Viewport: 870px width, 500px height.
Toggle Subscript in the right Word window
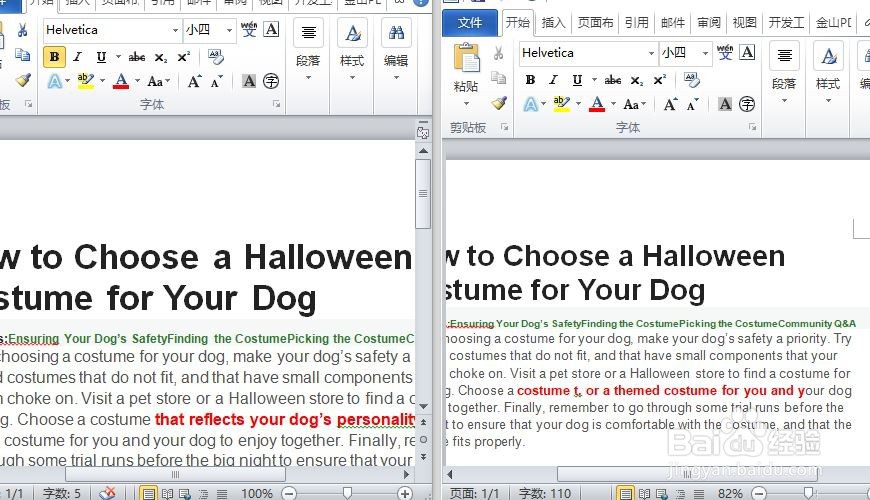click(x=636, y=80)
